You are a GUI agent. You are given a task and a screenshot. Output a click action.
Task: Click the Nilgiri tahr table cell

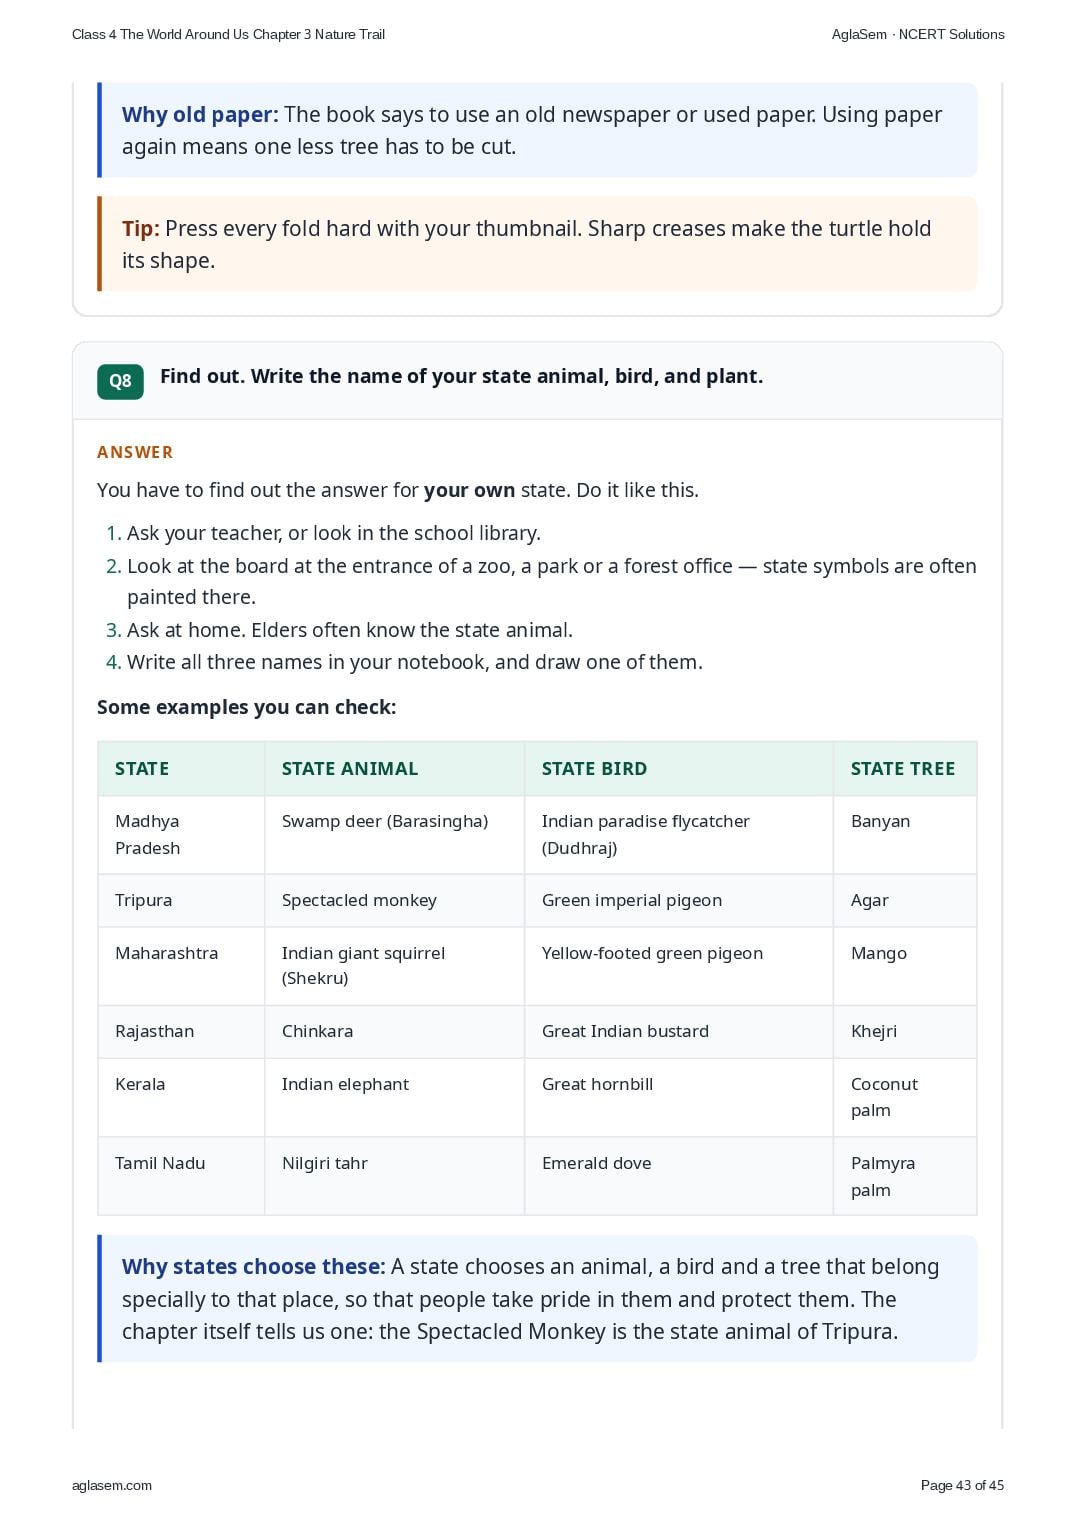tap(394, 1176)
